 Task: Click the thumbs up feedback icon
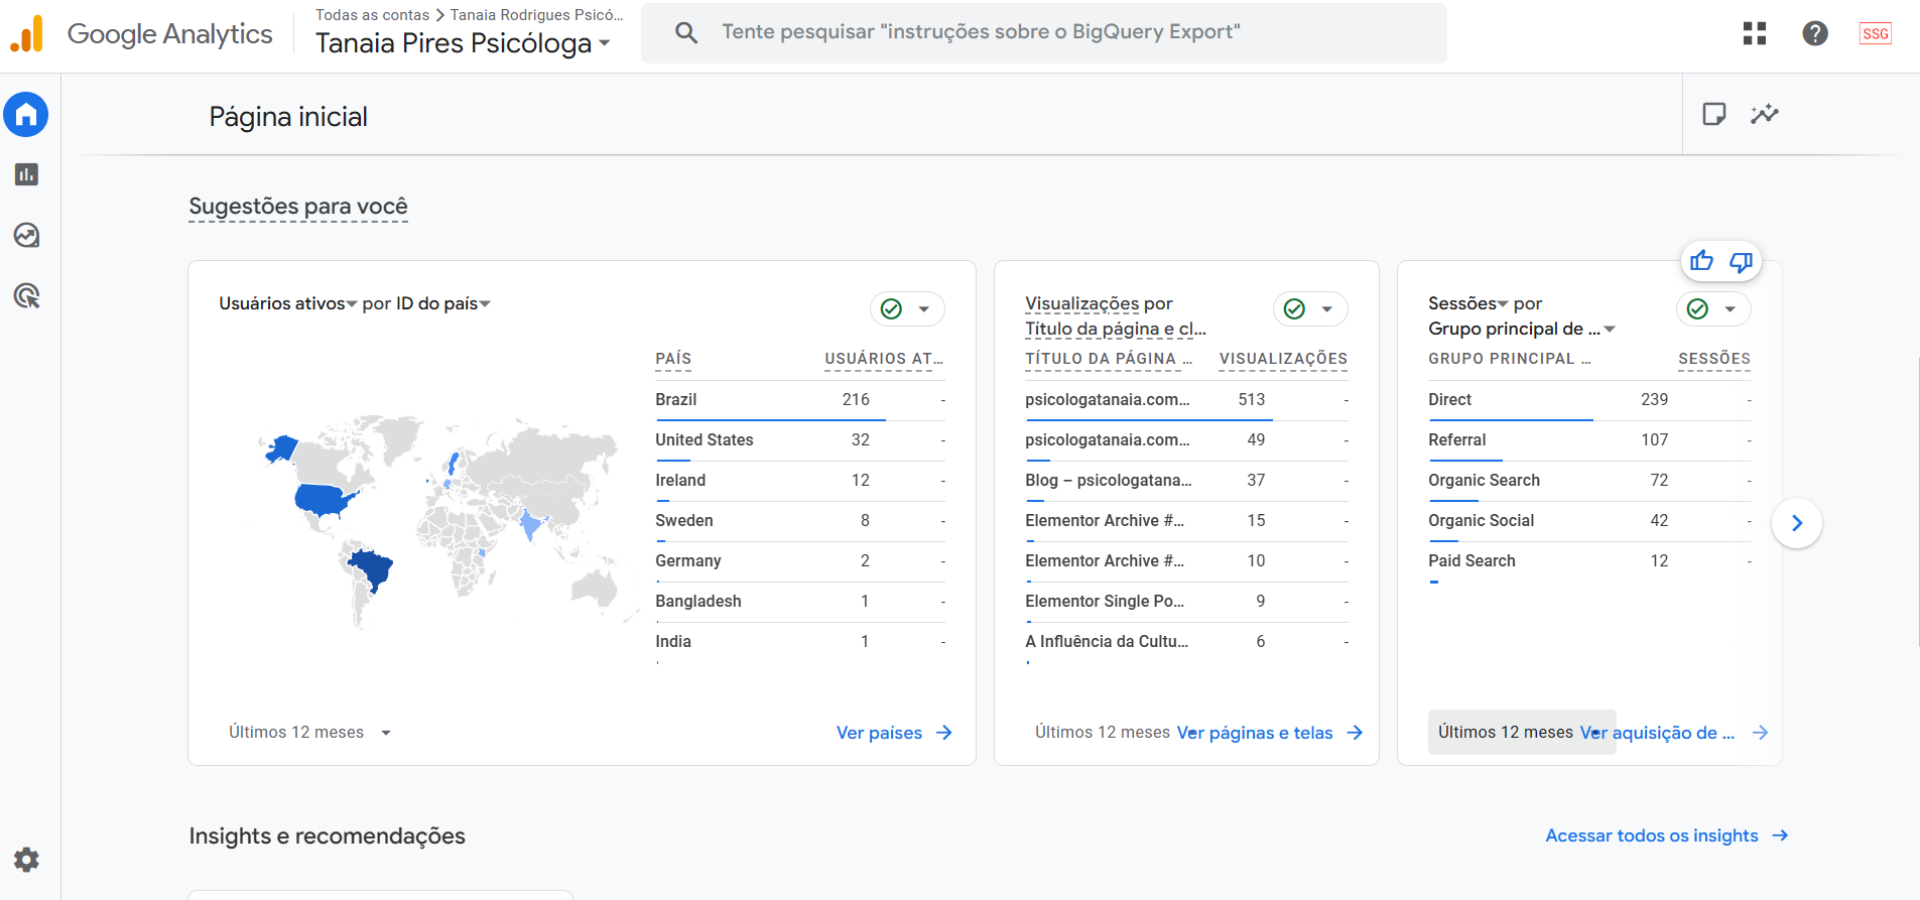tap(1701, 262)
